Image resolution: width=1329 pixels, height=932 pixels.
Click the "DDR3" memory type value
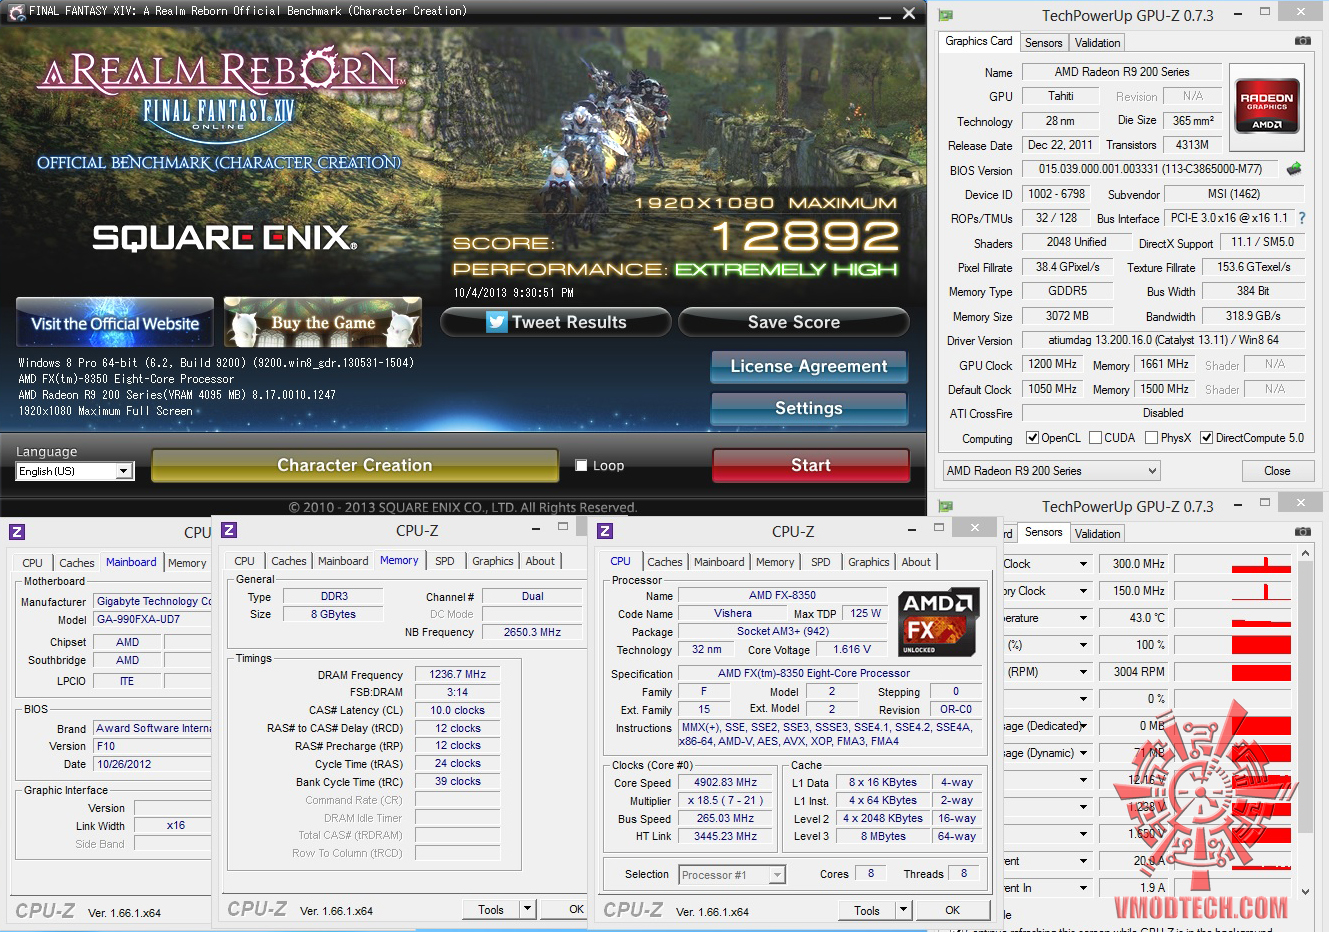tap(334, 596)
